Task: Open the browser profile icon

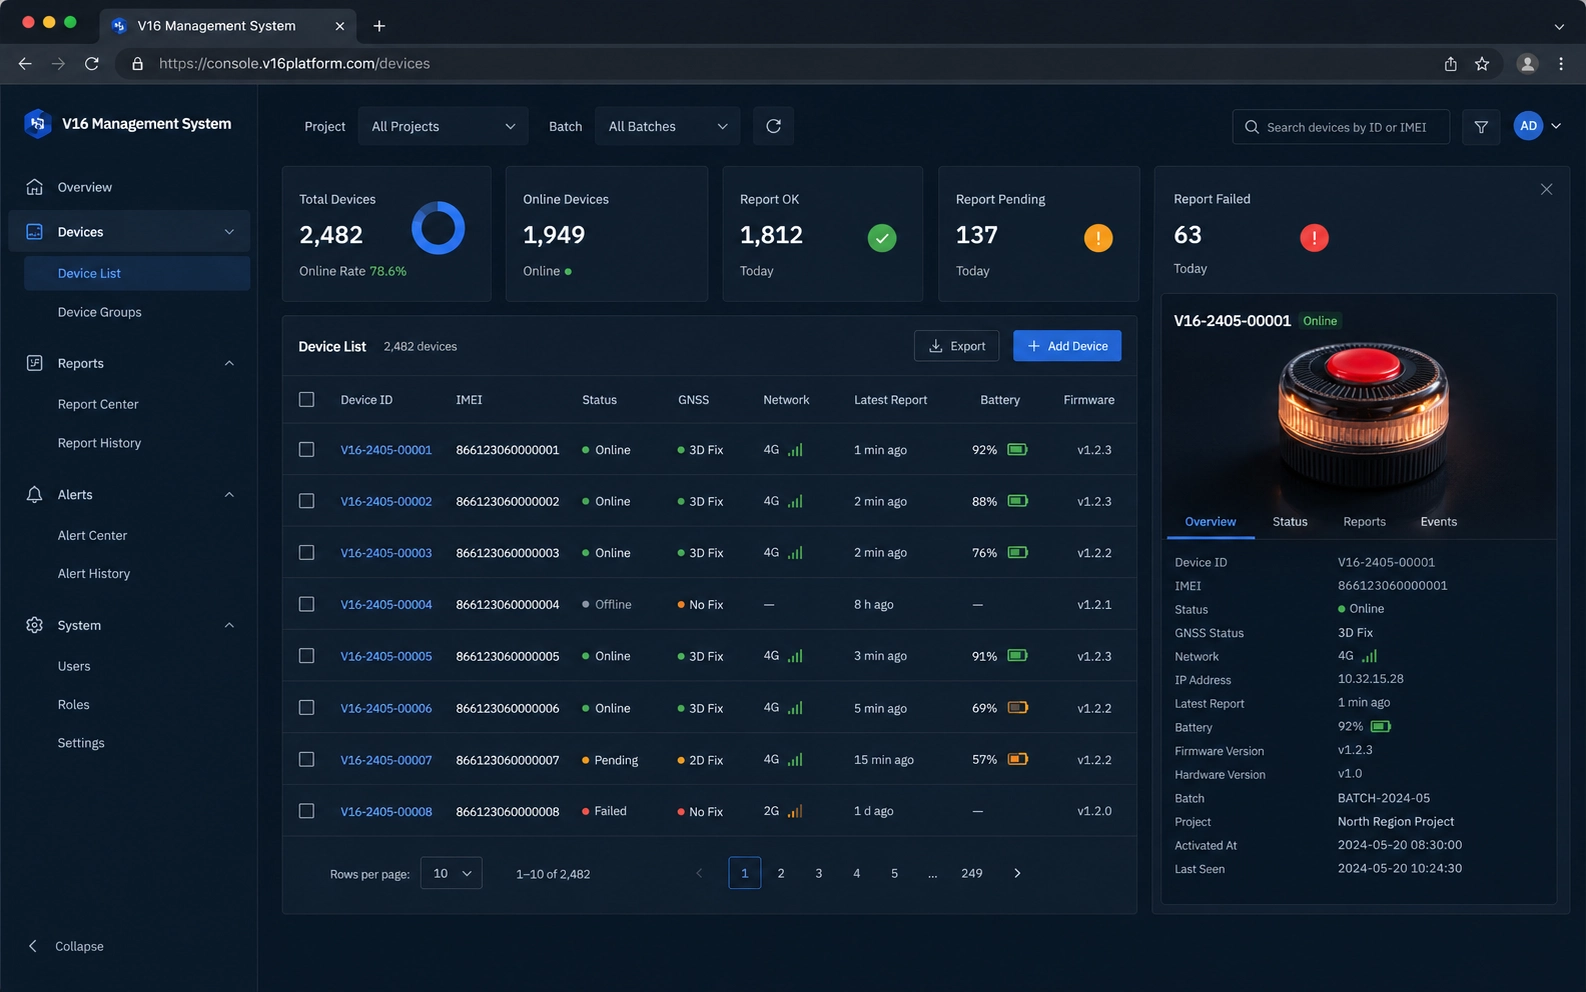Action: point(1527,63)
